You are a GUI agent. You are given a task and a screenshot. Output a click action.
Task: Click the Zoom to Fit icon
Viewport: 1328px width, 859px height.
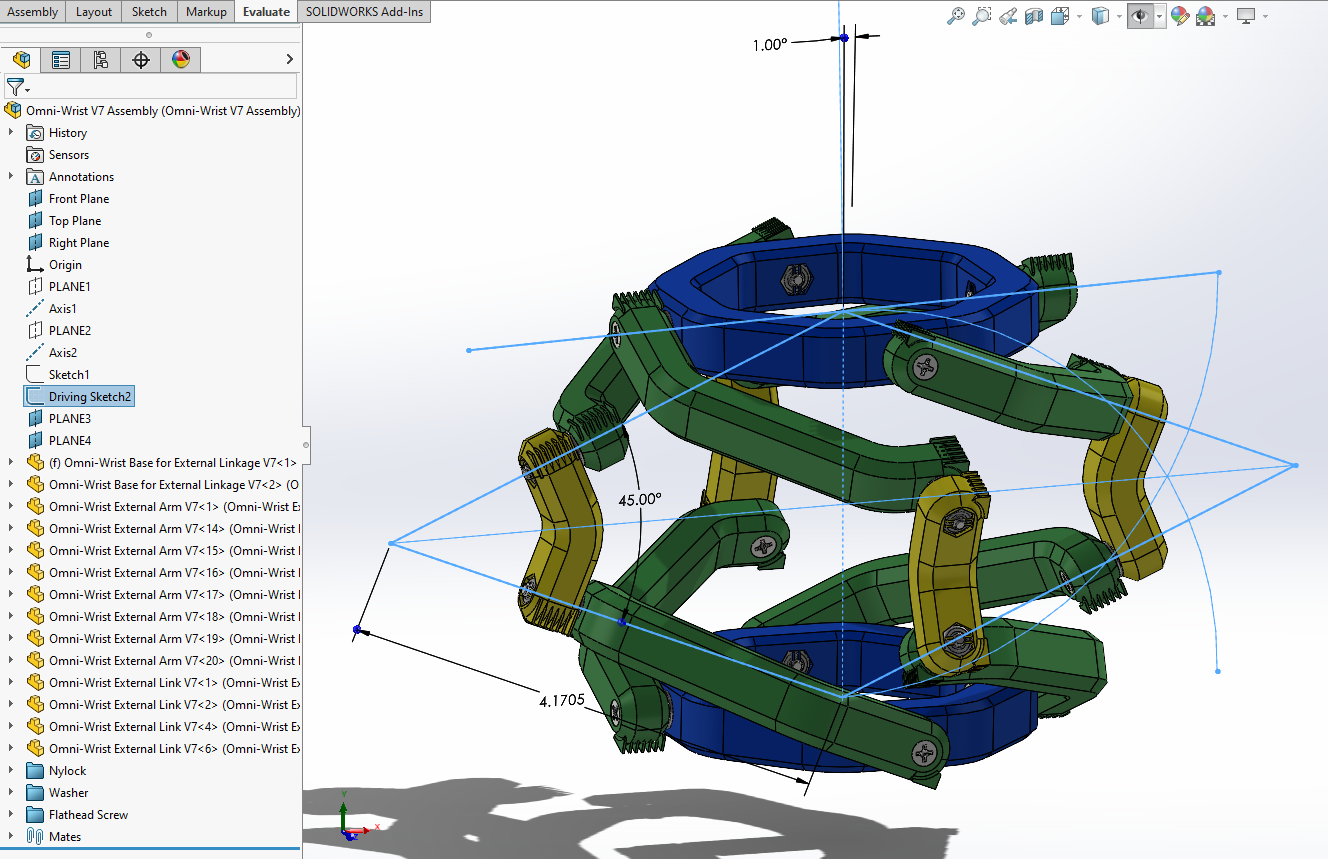click(x=956, y=15)
